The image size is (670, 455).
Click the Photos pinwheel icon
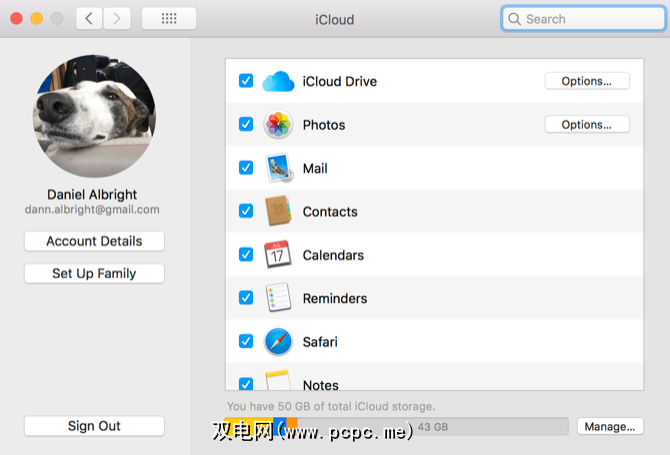tap(278, 124)
